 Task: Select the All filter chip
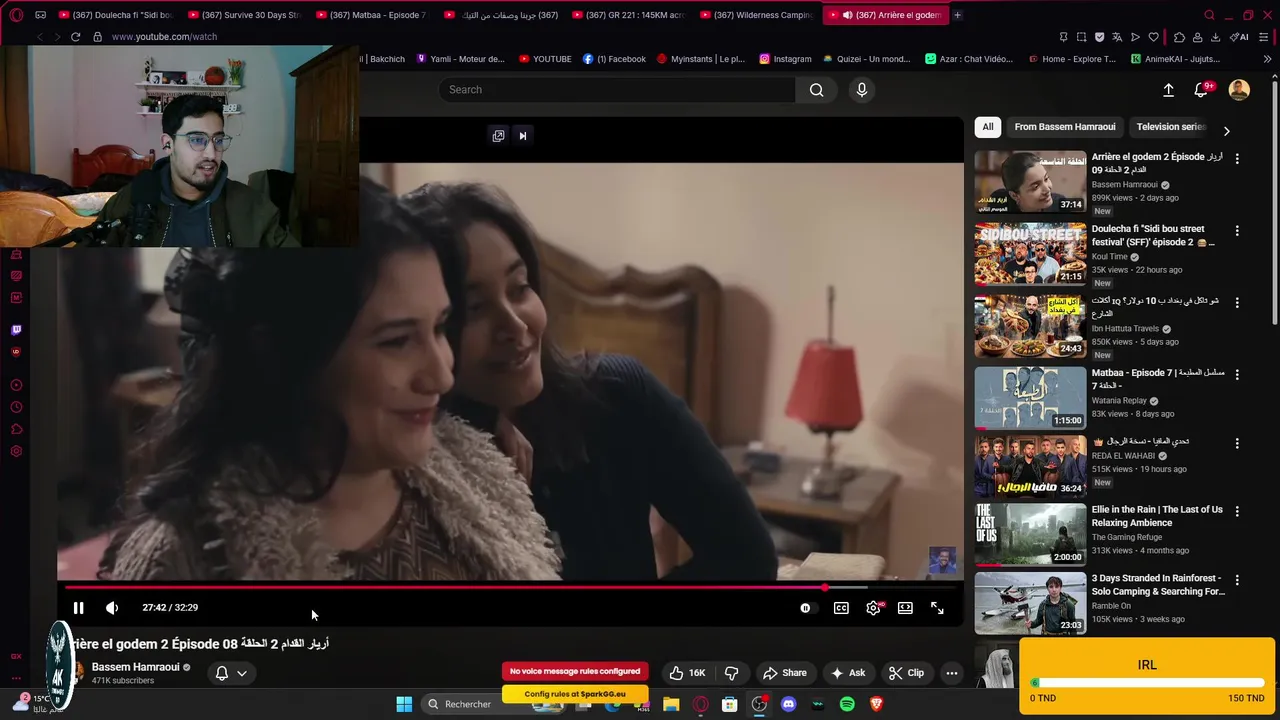click(988, 127)
